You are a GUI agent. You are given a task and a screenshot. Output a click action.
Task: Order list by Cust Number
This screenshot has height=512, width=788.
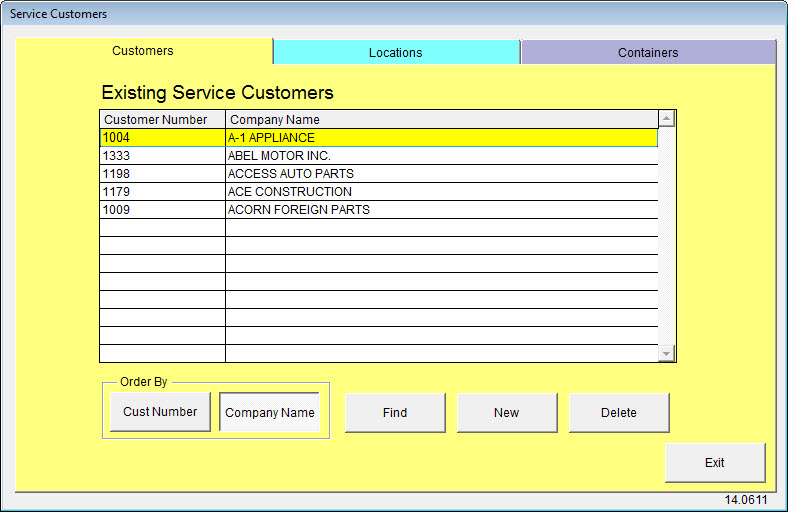[160, 412]
